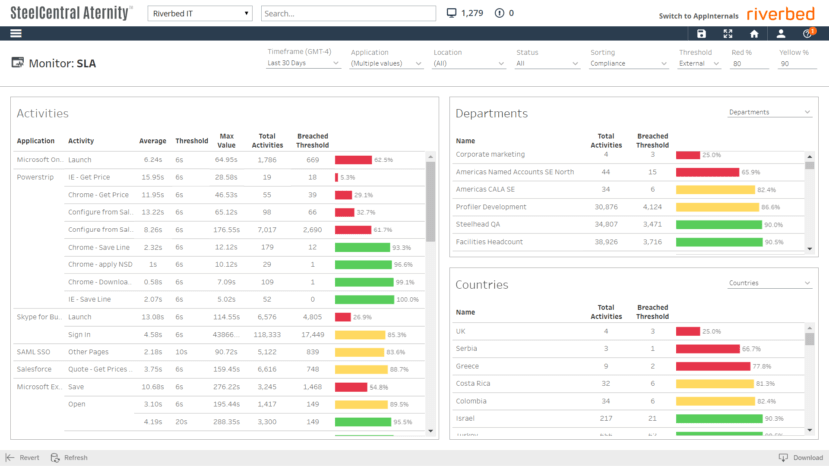Click the riverbed logo

pos(780,14)
